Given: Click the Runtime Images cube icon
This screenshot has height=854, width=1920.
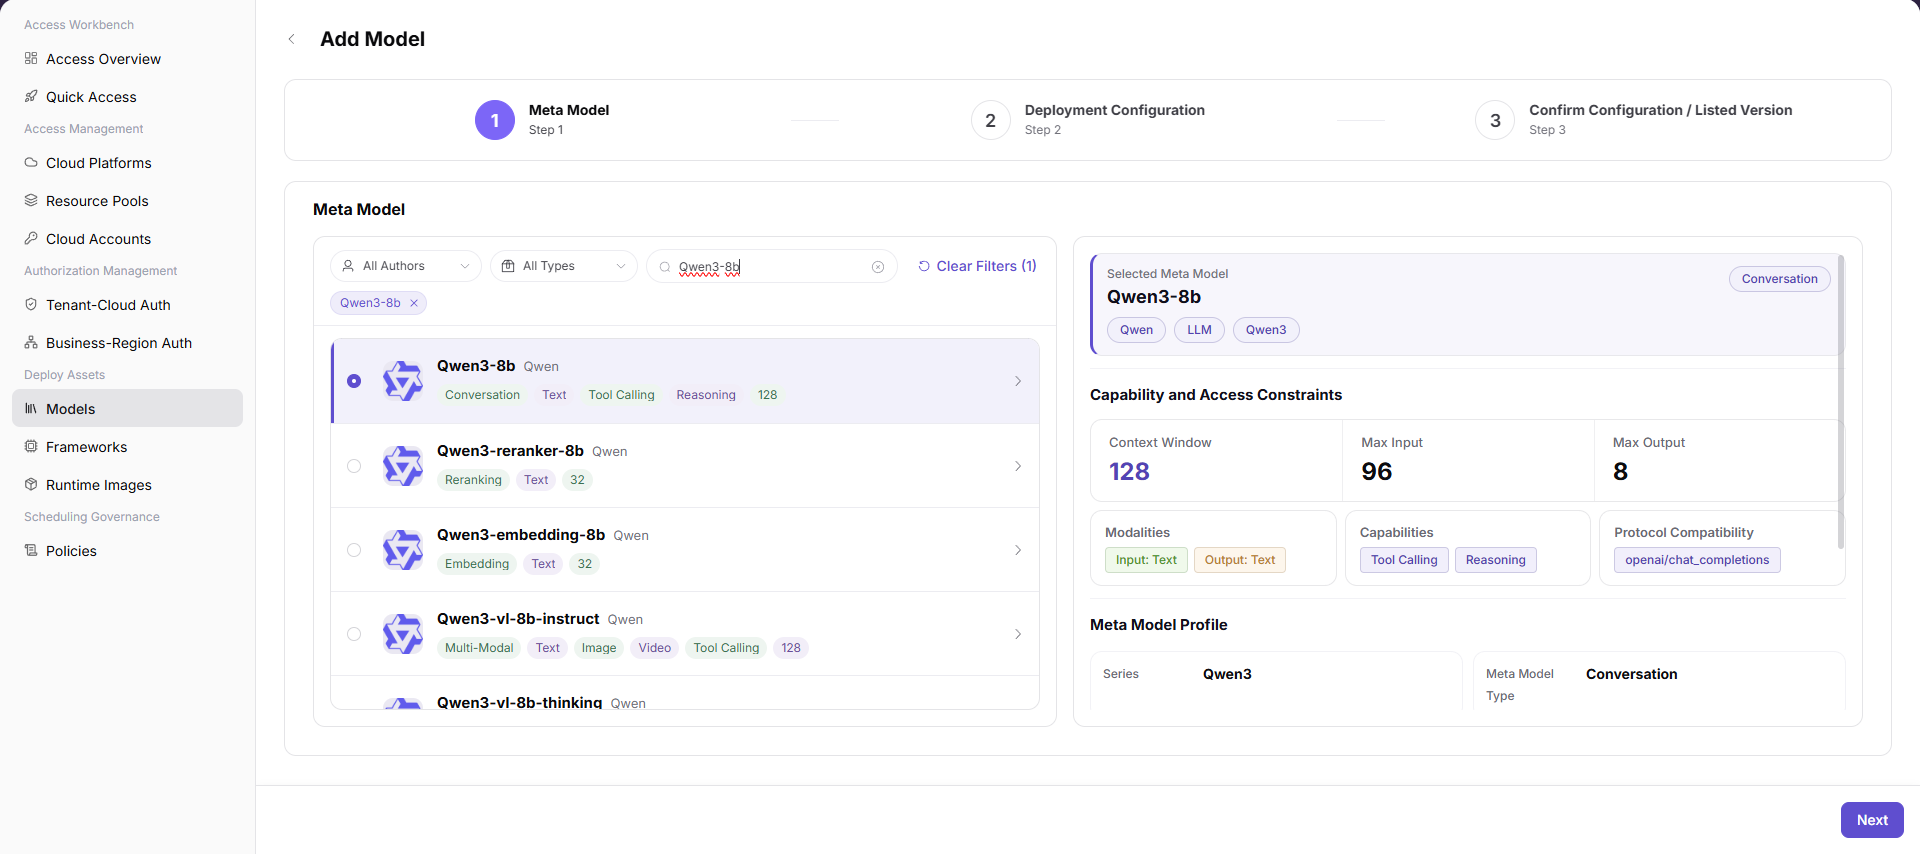Looking at the screenshot, I should pyautogui.click(x=31, y=484).
